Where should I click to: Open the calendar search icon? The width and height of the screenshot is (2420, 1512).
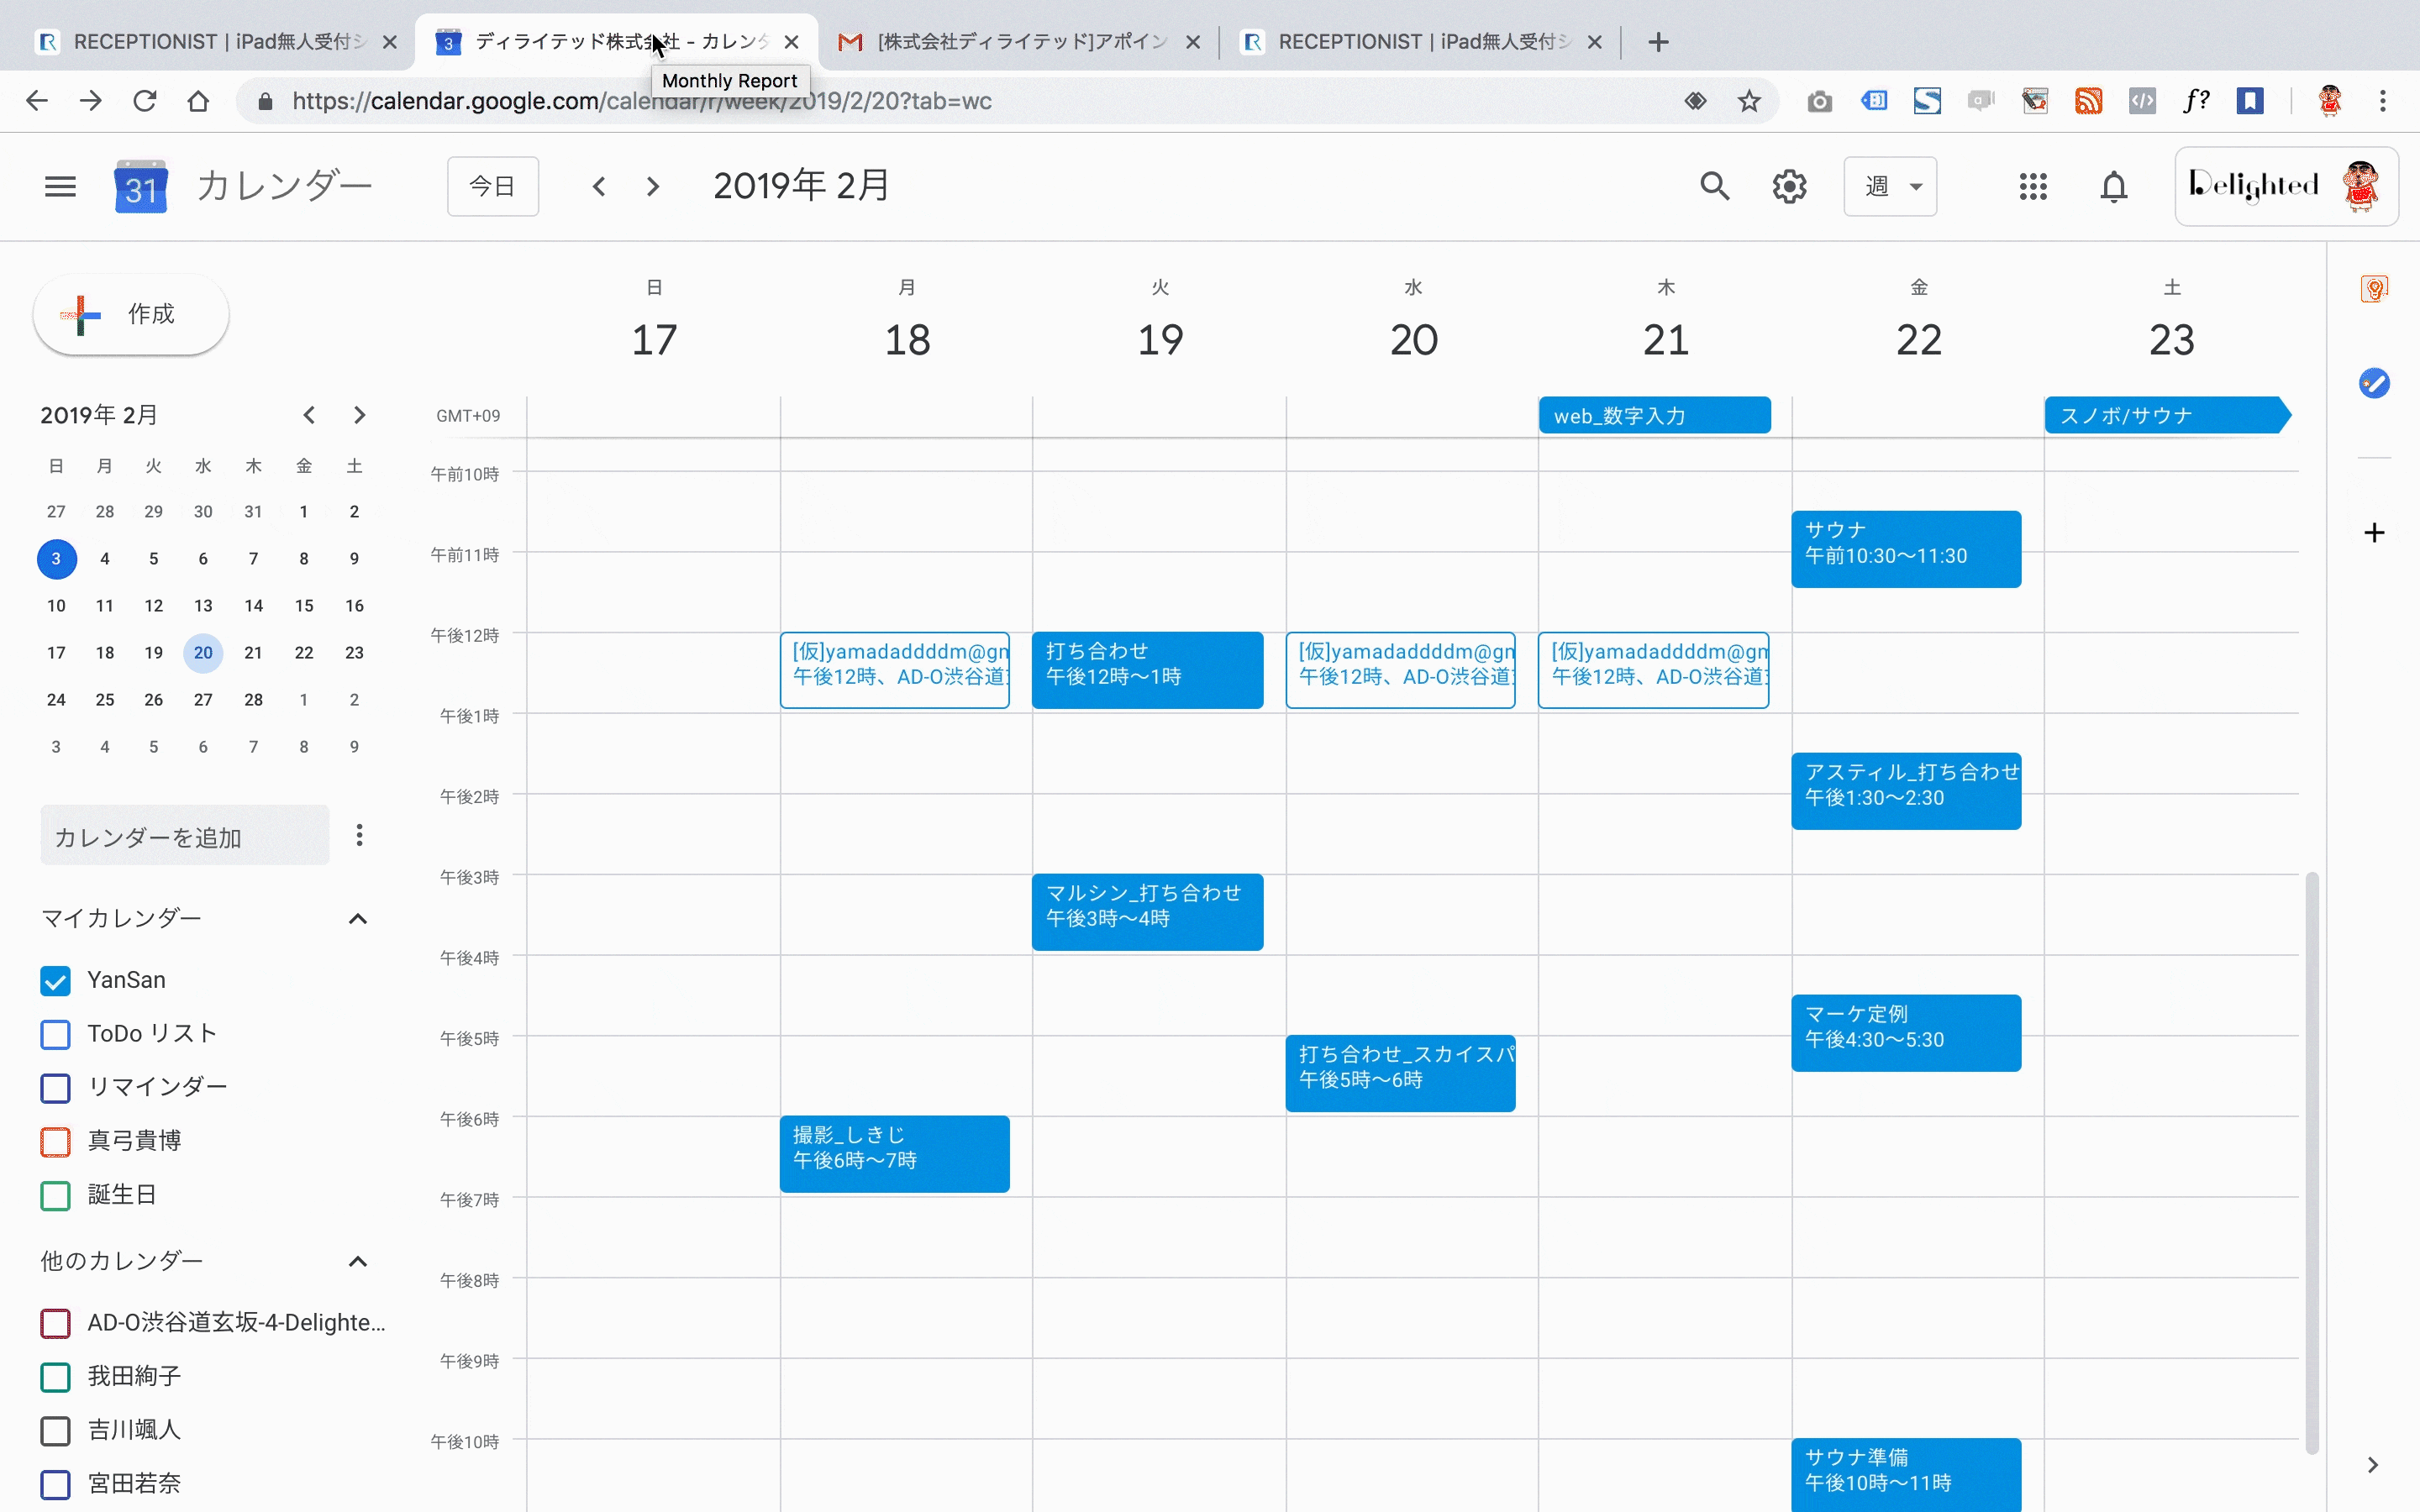[1714, 186]
